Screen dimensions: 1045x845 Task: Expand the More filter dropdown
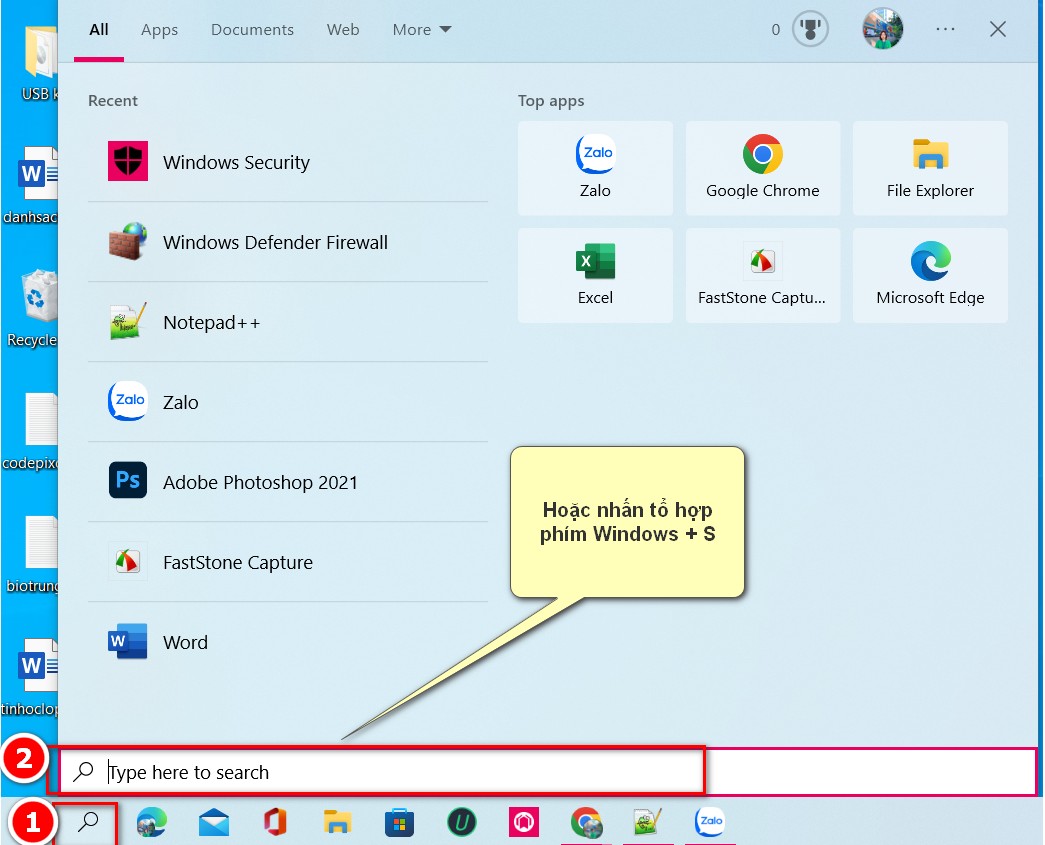pos(421,30)
